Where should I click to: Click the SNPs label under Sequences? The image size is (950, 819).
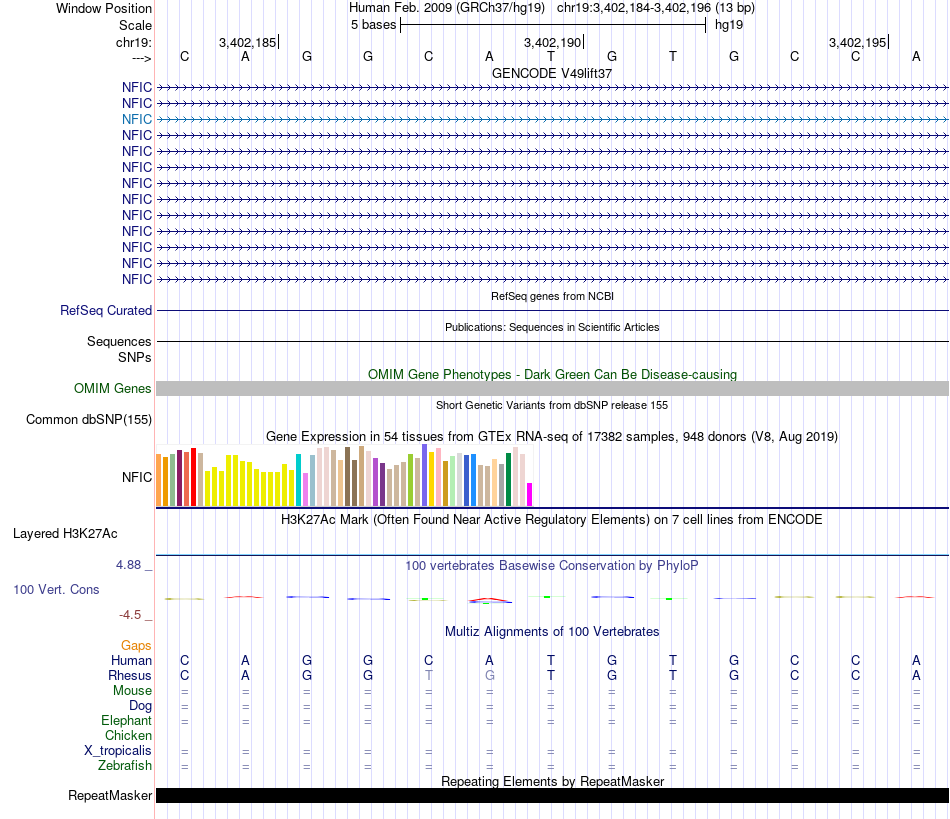pyautogui.click(x=135, y=357)
